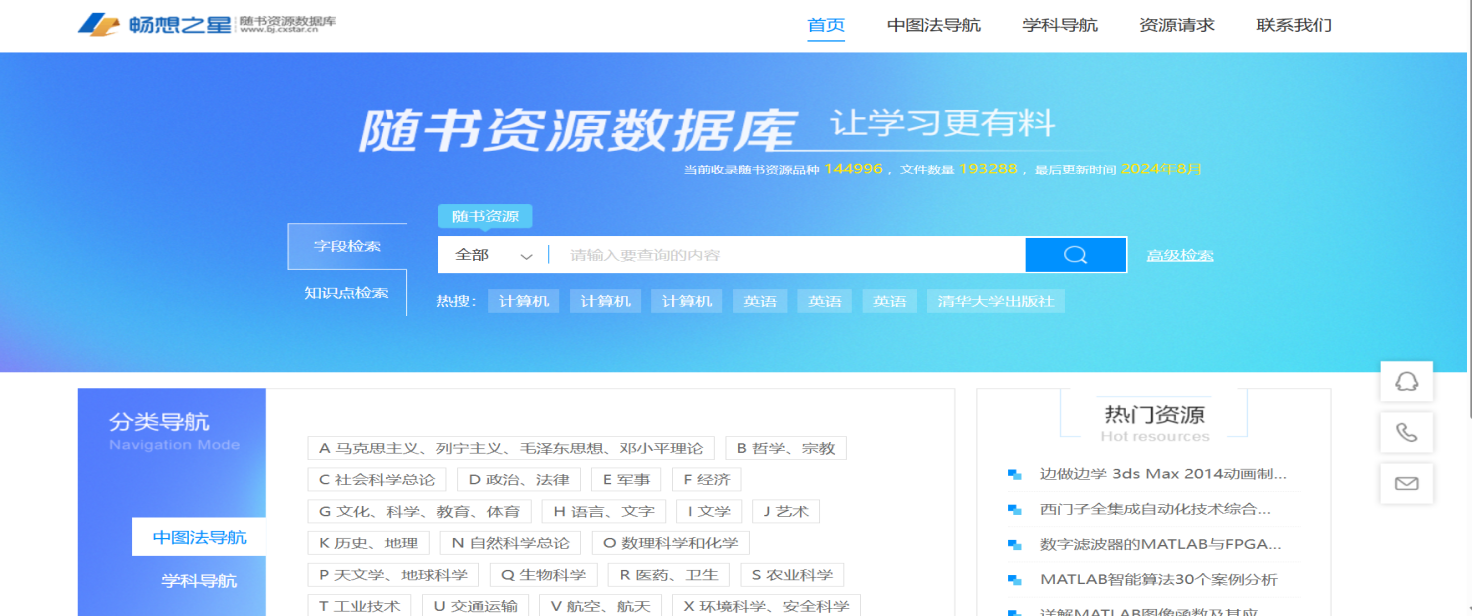The image size is (1472, 616).
Task: Click the email envelope icon
Action: tap(1406, 483)
